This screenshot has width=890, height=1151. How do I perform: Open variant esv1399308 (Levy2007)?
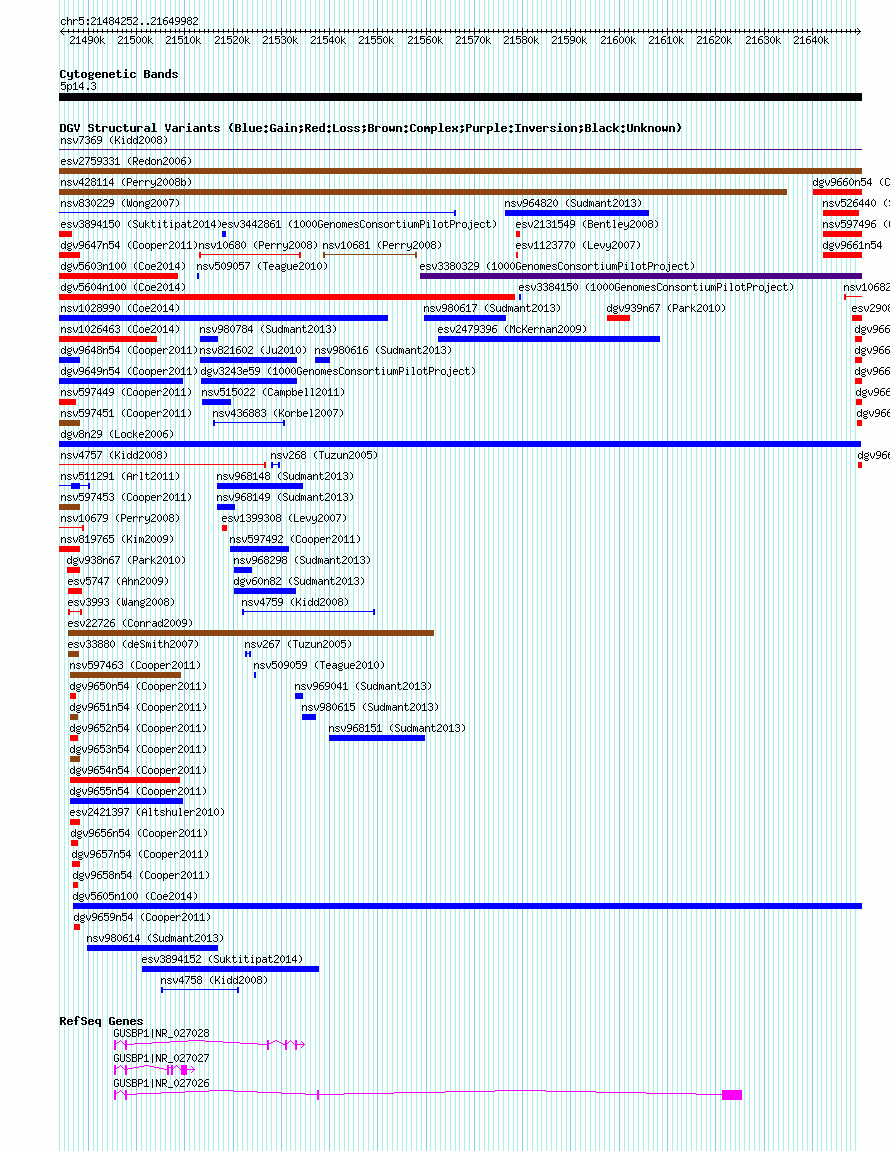284,518
